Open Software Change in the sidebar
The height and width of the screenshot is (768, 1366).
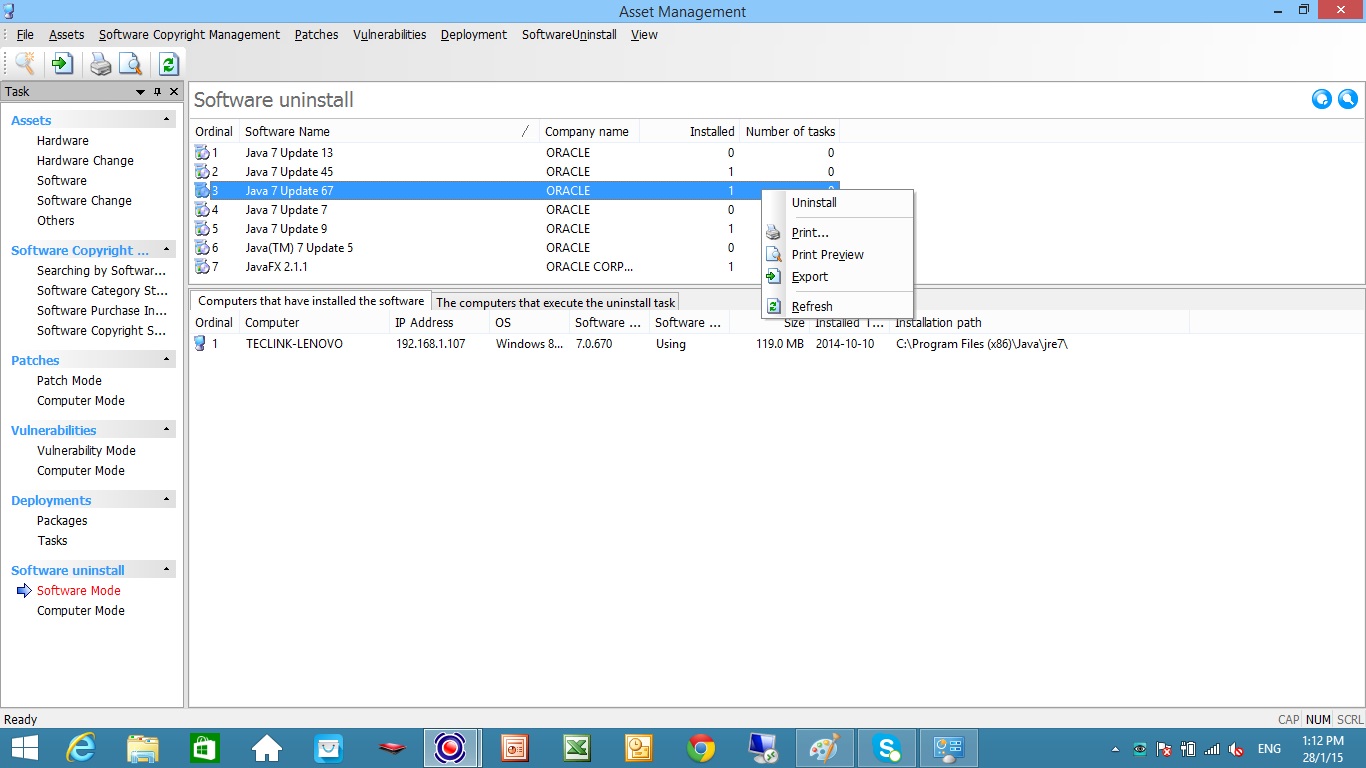point(84,200)
